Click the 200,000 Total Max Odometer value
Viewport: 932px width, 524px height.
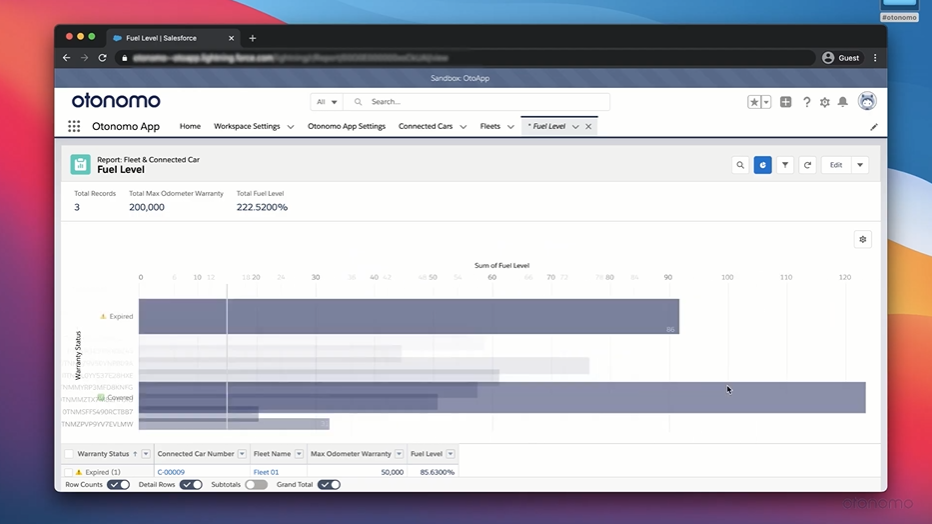[147, 207]
